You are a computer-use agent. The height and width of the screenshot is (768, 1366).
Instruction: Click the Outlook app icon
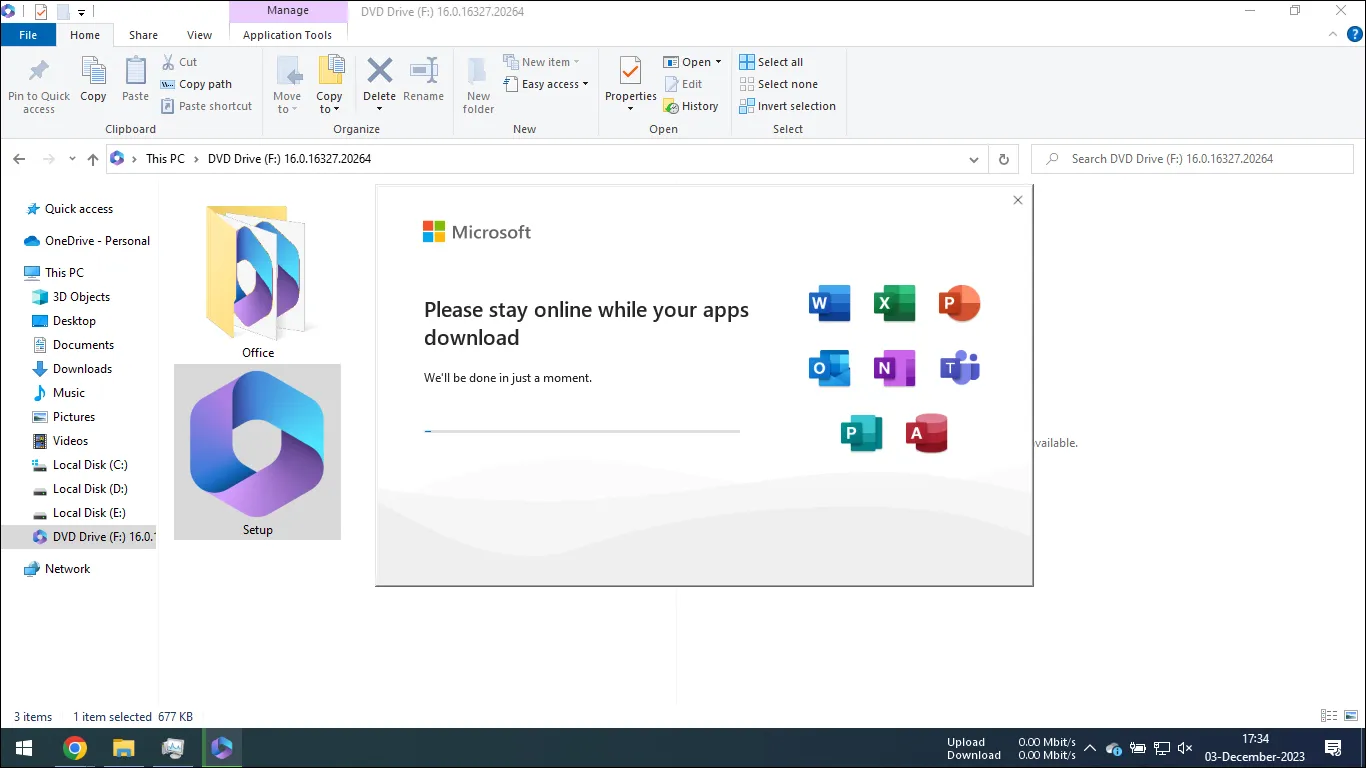coord(828,367)
